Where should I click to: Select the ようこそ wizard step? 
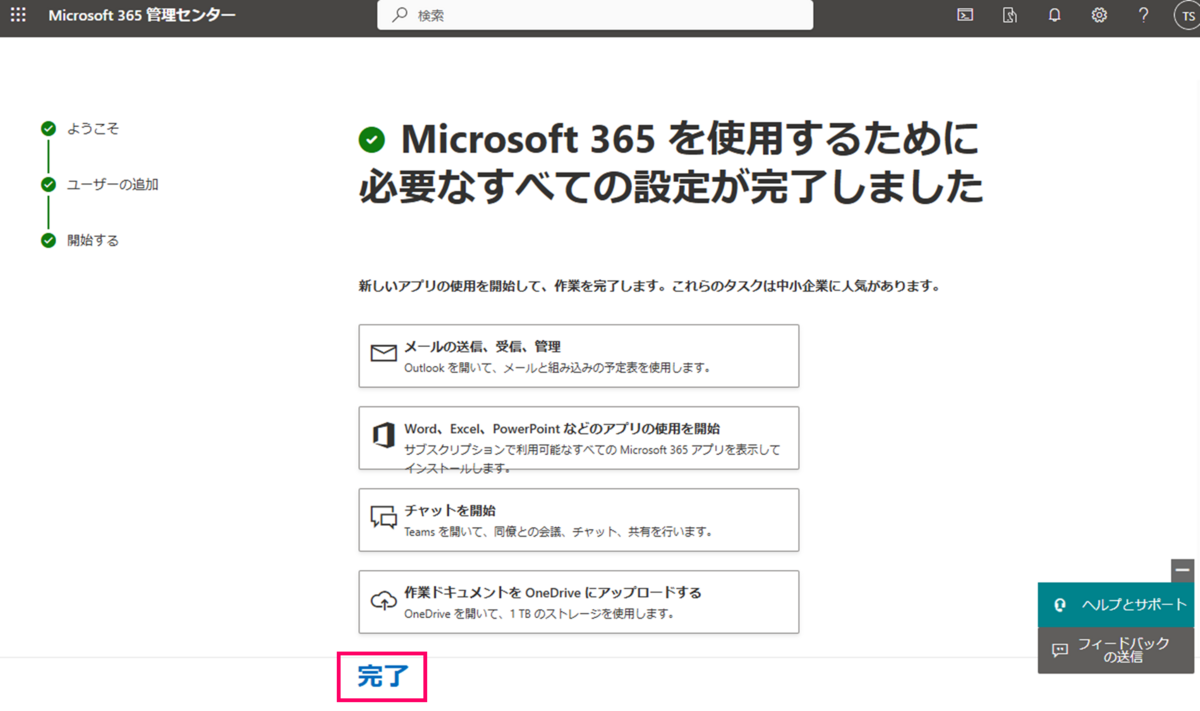point(93,129)
